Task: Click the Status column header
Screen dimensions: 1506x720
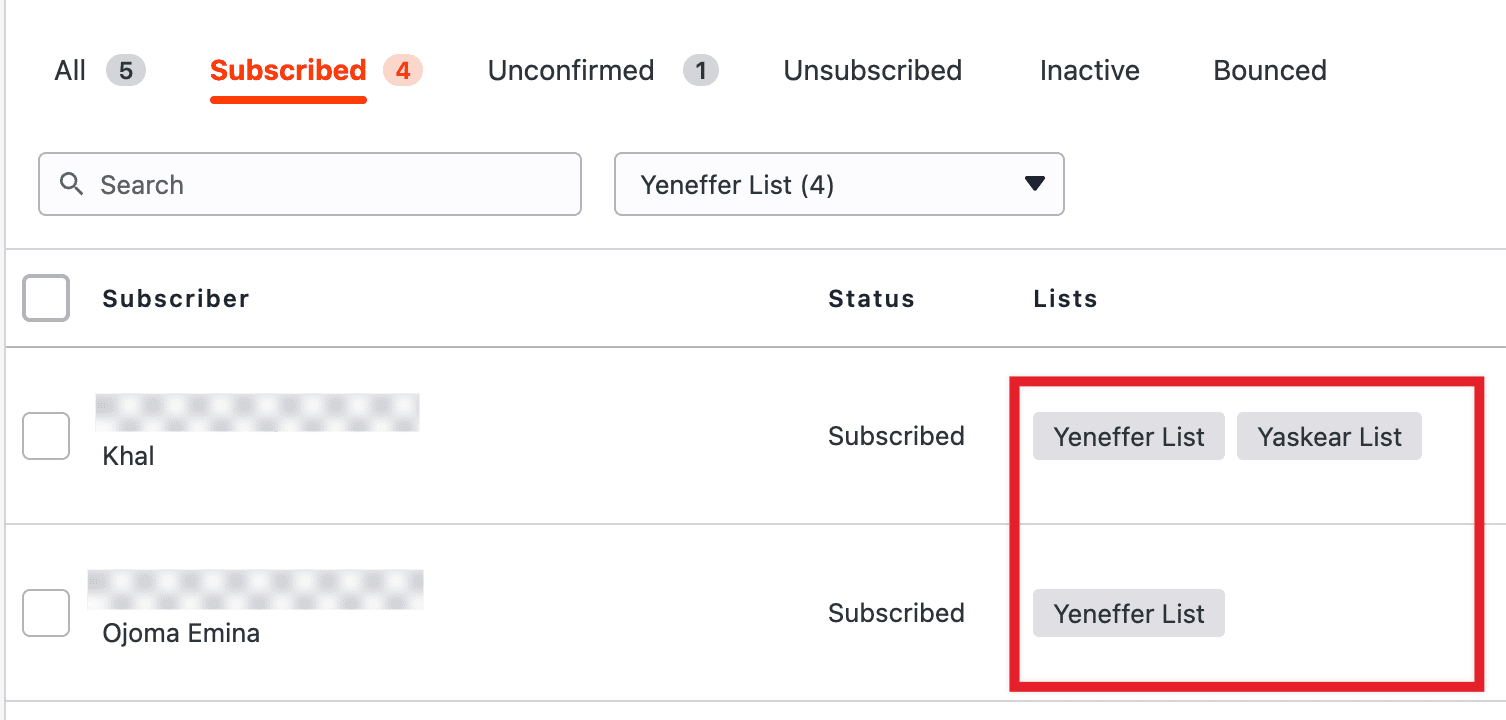Action: pyautogui.click(x=871, y=299)
